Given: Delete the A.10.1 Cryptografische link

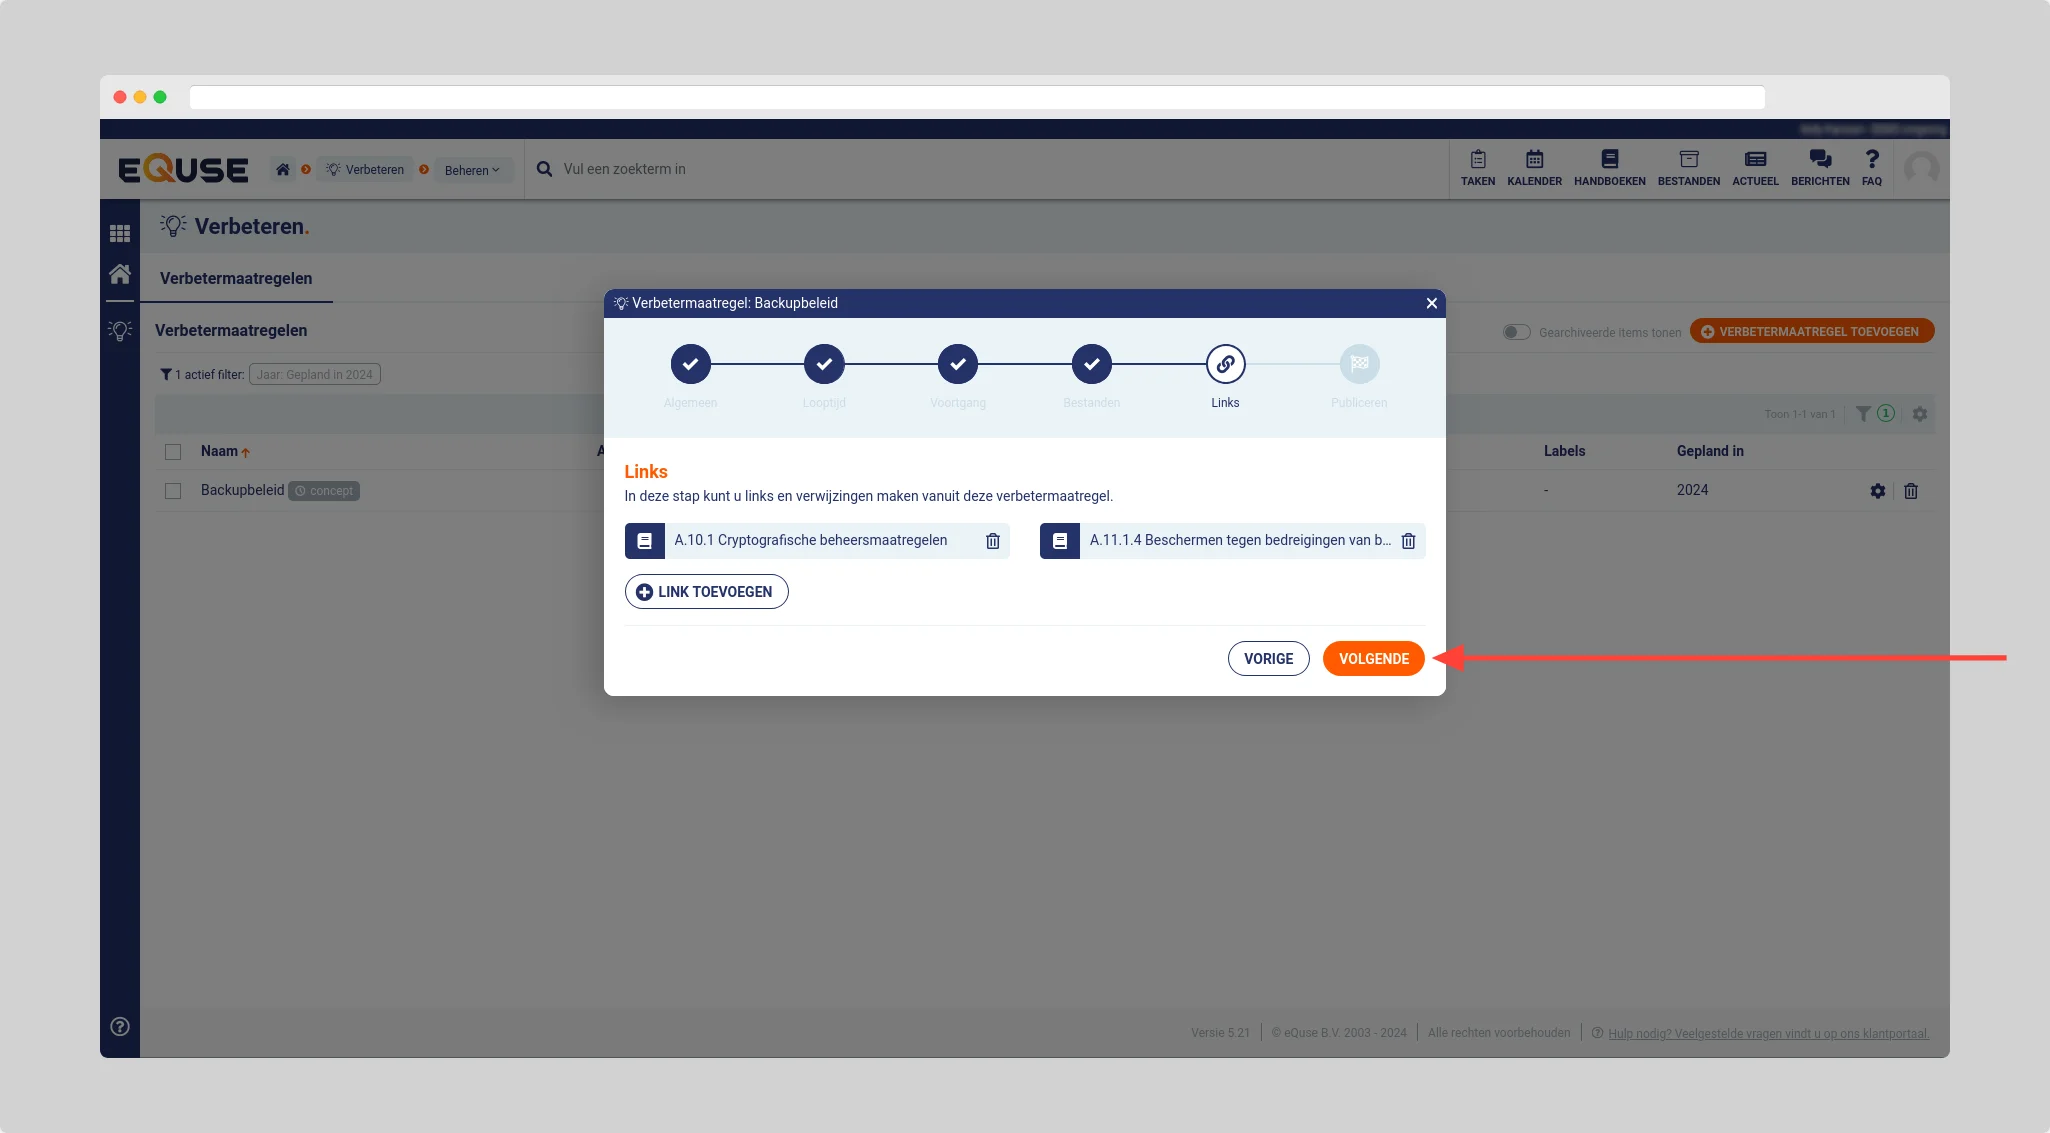Looking at the screenshot, I should pos(992,541).
